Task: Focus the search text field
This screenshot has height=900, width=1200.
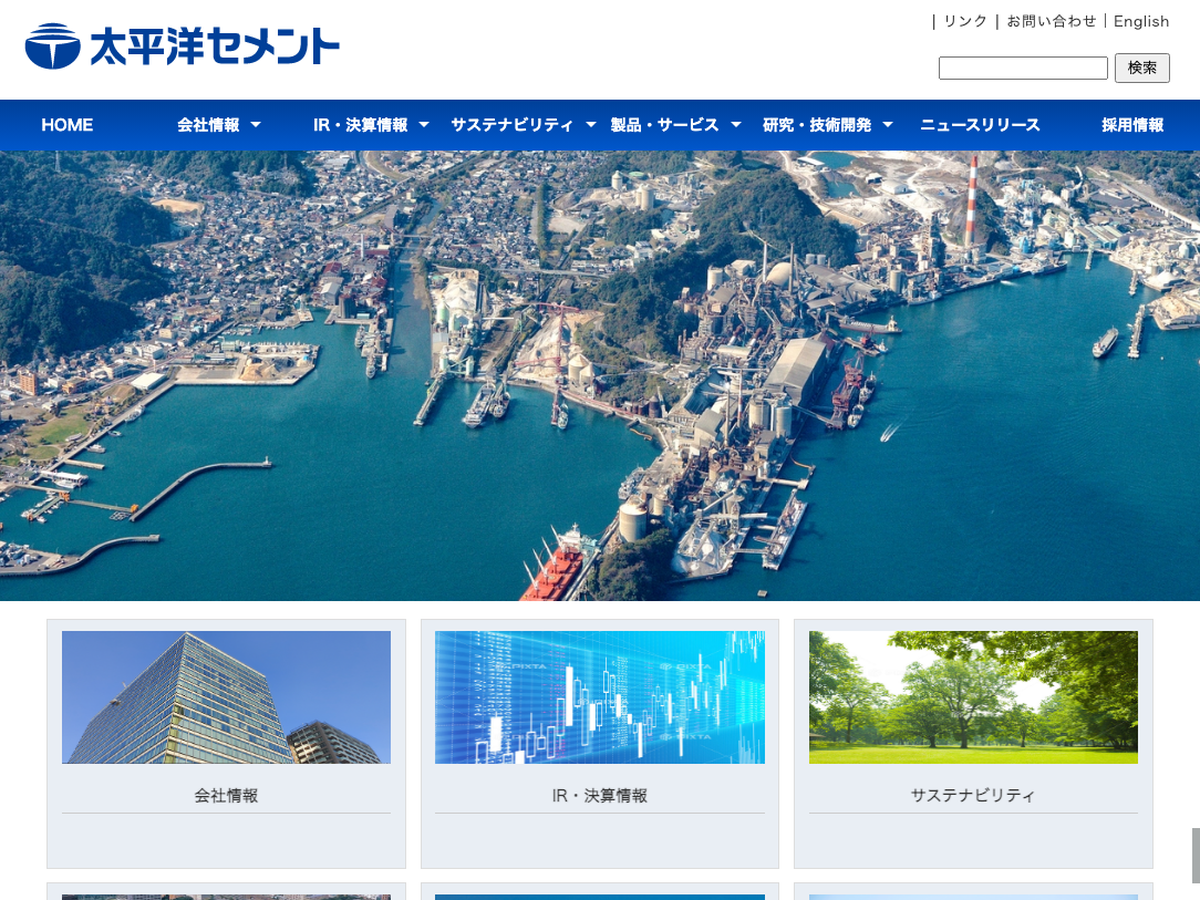Action: click(x=1022, y=68)
